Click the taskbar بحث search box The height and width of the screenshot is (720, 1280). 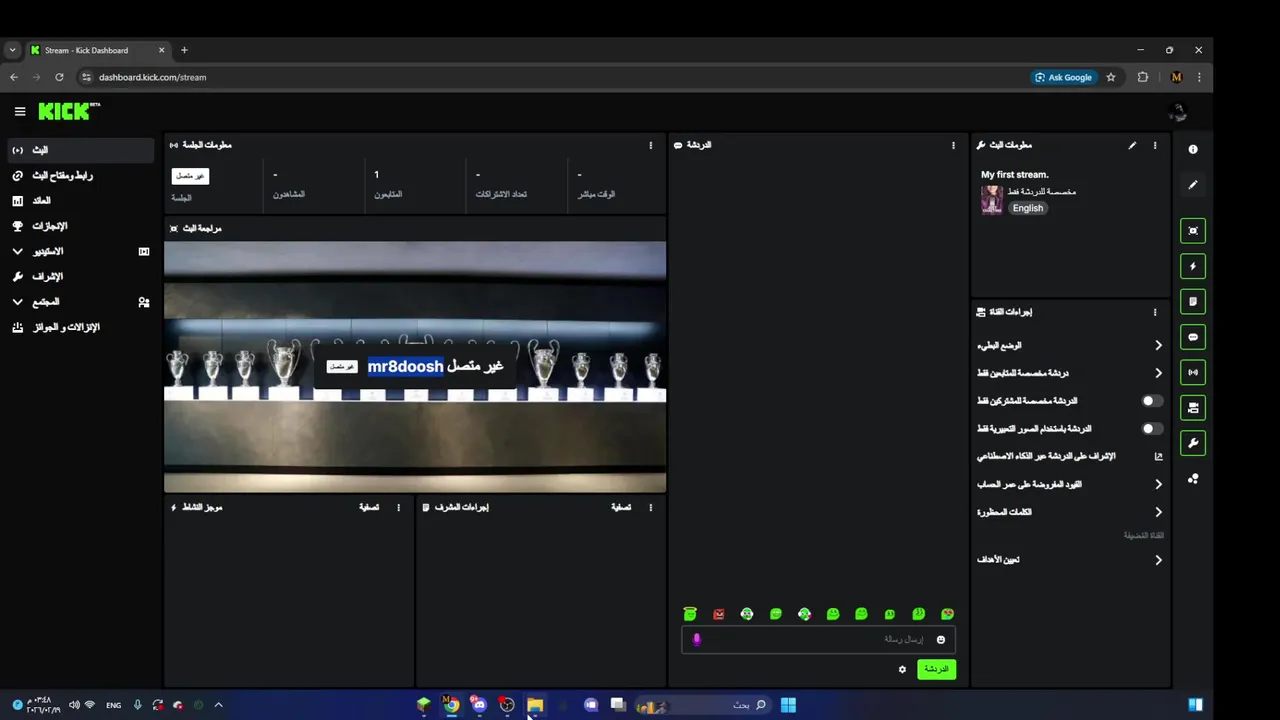coord(704,705)
